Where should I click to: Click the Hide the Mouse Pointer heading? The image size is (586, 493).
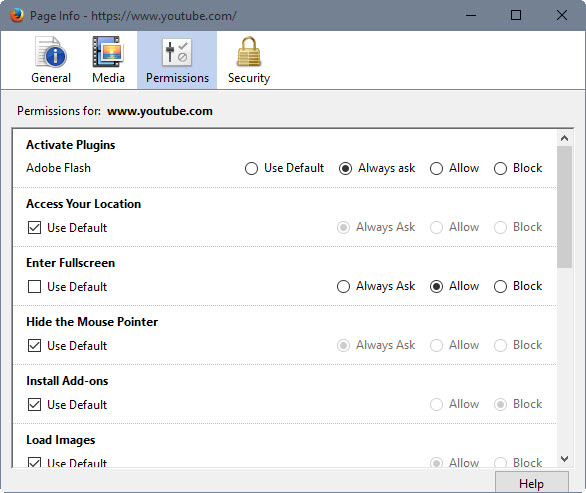[92, 322]
